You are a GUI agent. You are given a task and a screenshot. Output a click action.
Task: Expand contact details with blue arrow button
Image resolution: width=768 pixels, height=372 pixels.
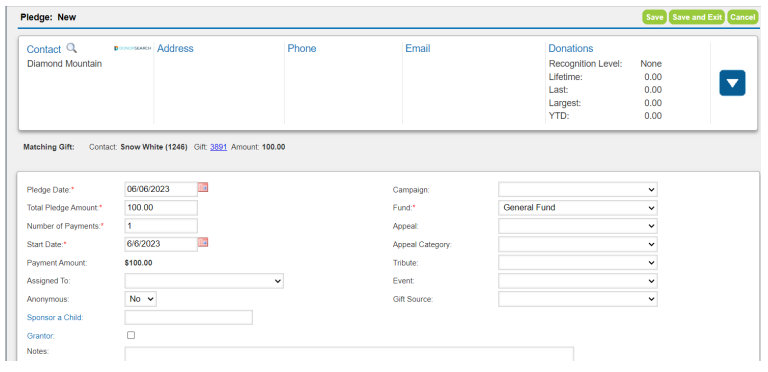pos(732,83)
